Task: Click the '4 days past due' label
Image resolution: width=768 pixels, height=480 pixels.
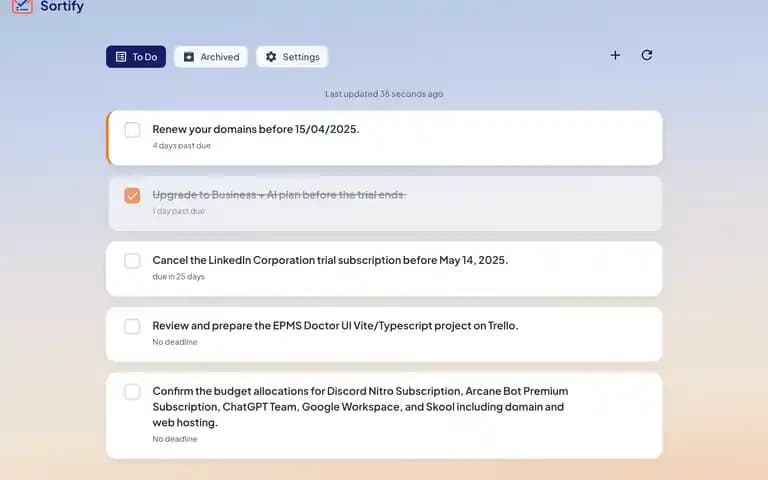Action: pyautogui.click(x=181, y=145)
